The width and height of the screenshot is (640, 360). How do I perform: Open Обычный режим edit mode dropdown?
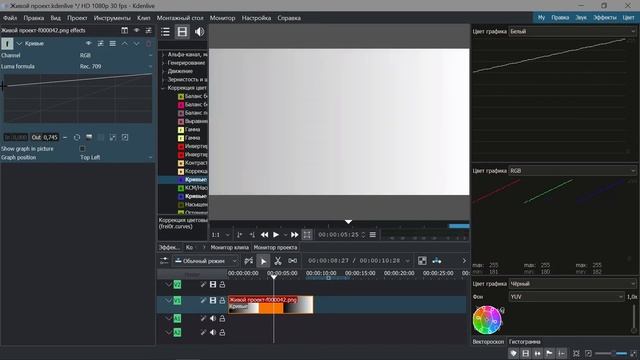coord(206,261)
